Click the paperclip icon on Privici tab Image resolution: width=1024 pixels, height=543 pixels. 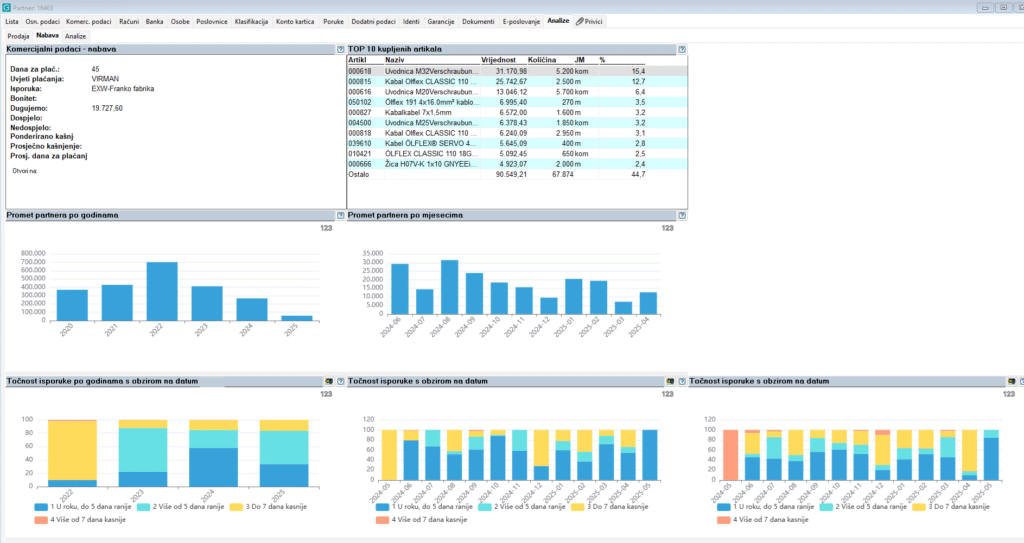[580, 21]
